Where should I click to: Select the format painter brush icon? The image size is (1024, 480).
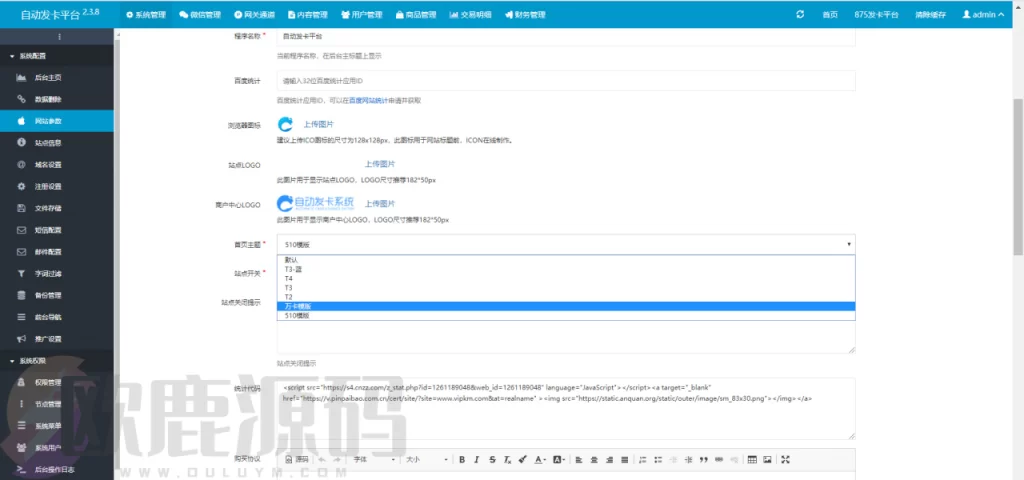[522, 460]
